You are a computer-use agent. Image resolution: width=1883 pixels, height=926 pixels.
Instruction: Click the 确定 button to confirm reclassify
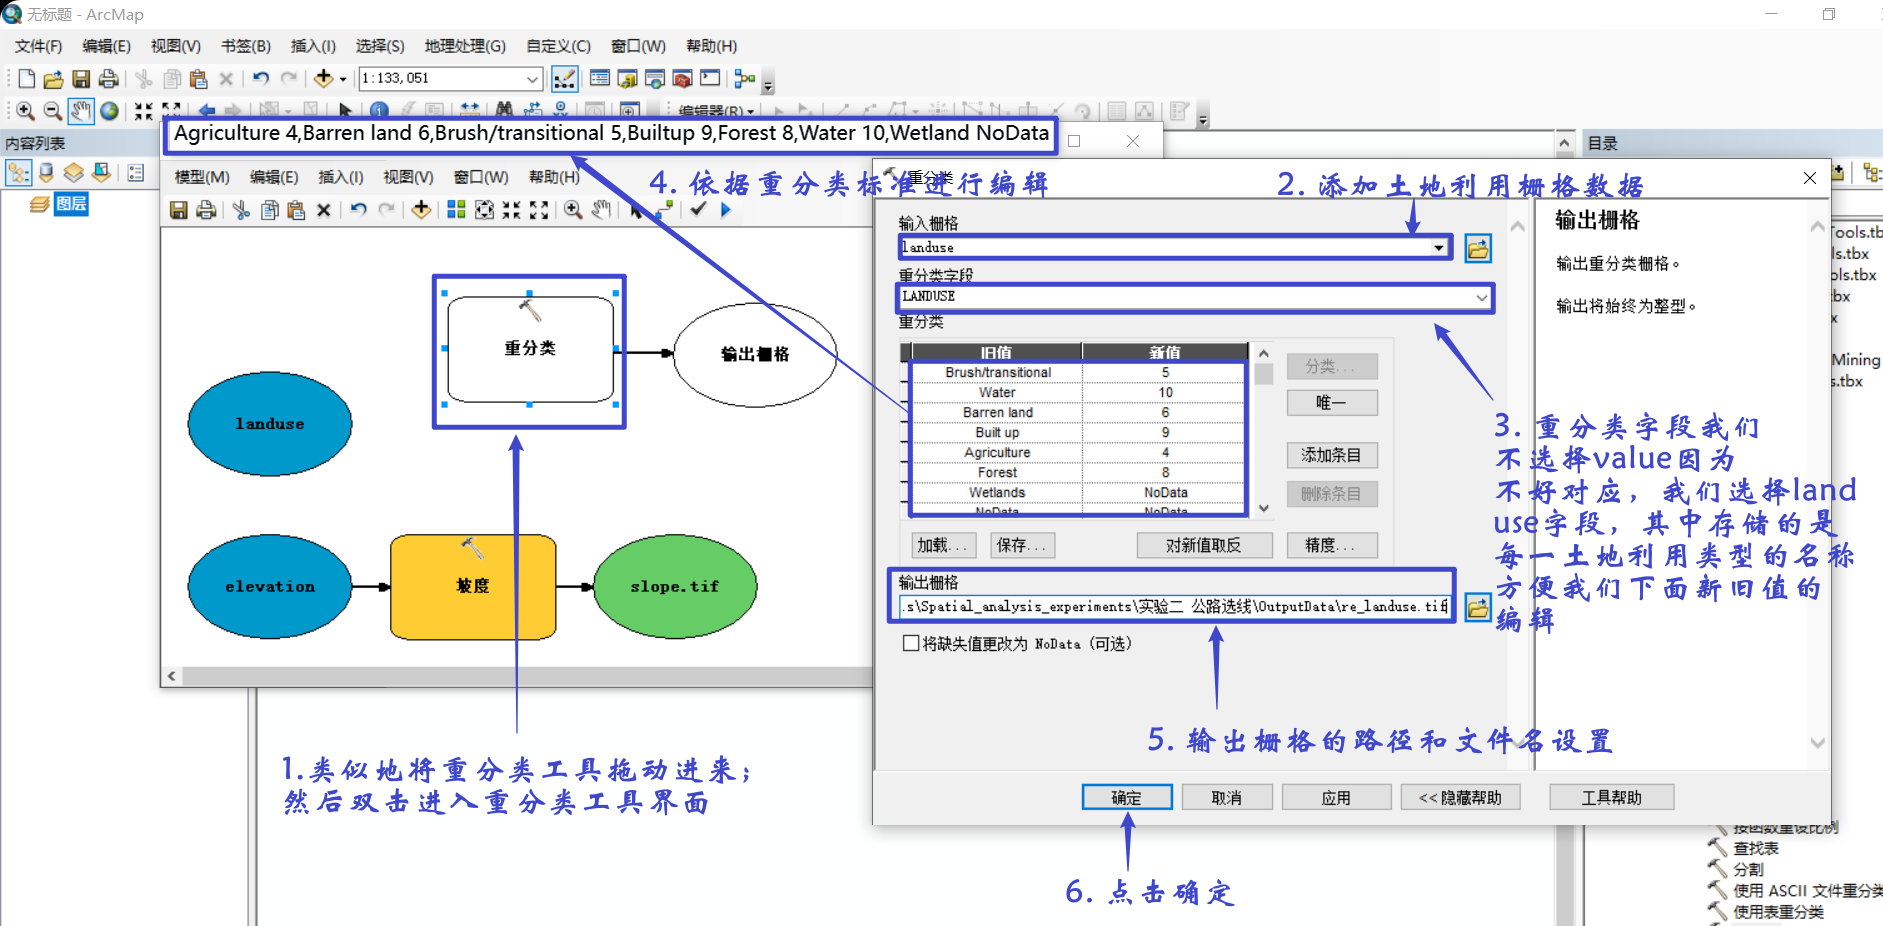click(1126, 797)
